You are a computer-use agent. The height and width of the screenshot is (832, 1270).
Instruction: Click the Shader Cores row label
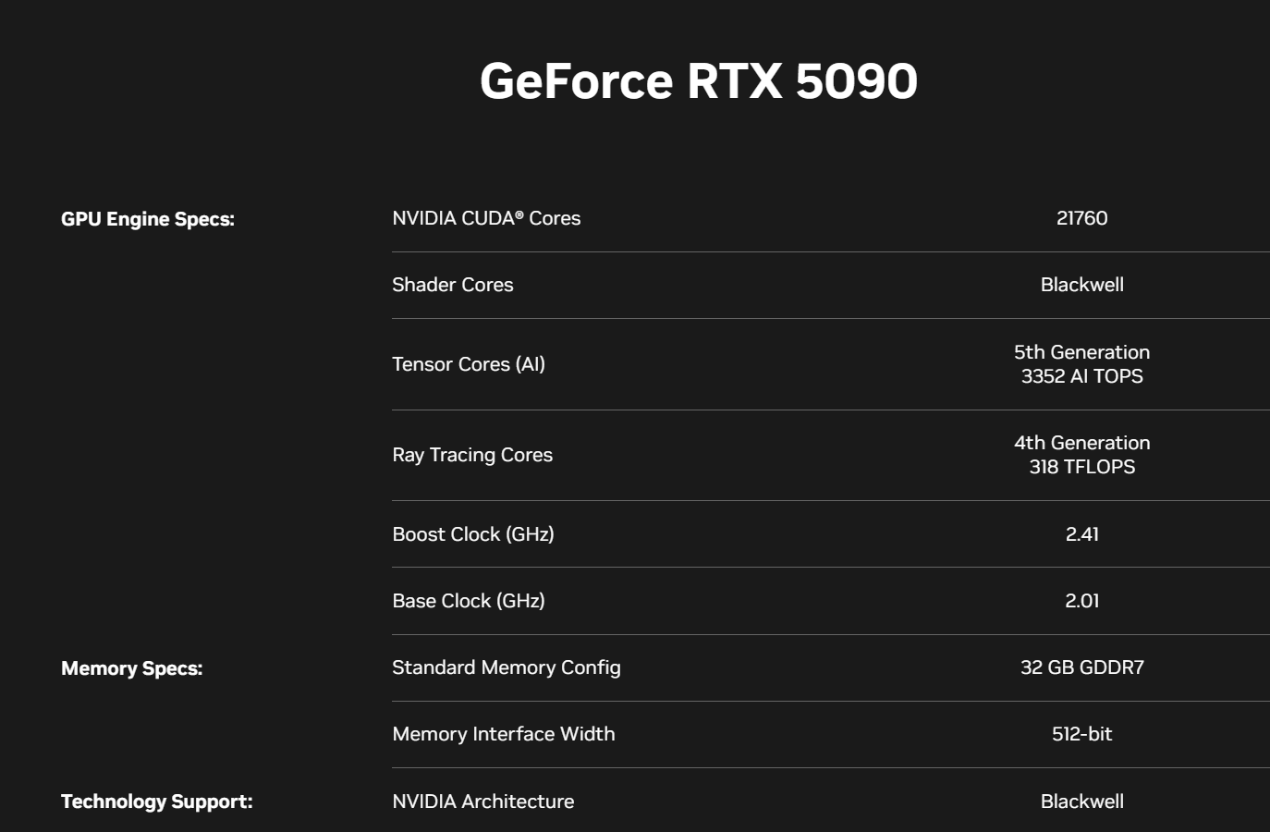452,285
